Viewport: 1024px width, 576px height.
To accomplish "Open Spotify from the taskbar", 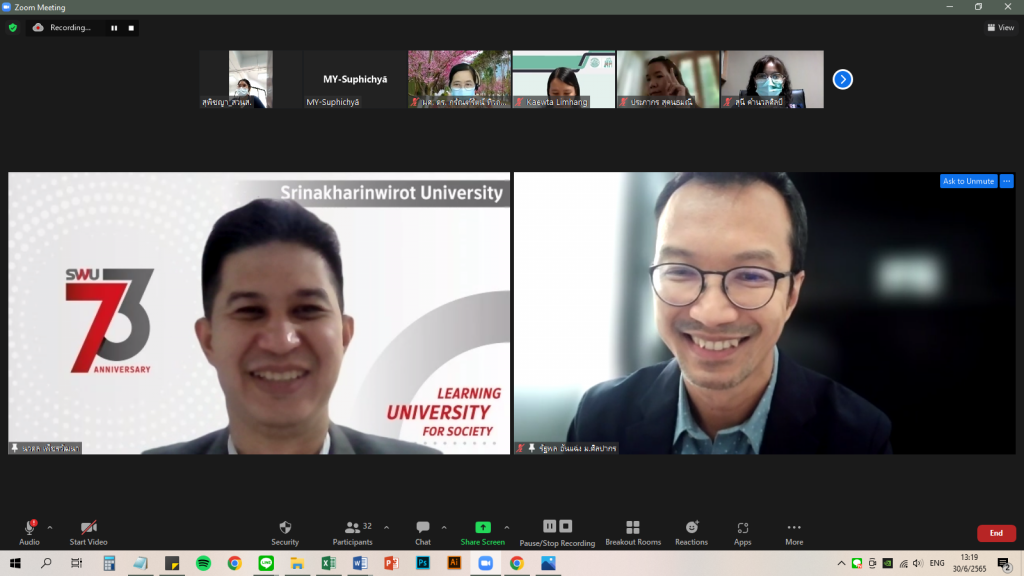I will (203, 563).
